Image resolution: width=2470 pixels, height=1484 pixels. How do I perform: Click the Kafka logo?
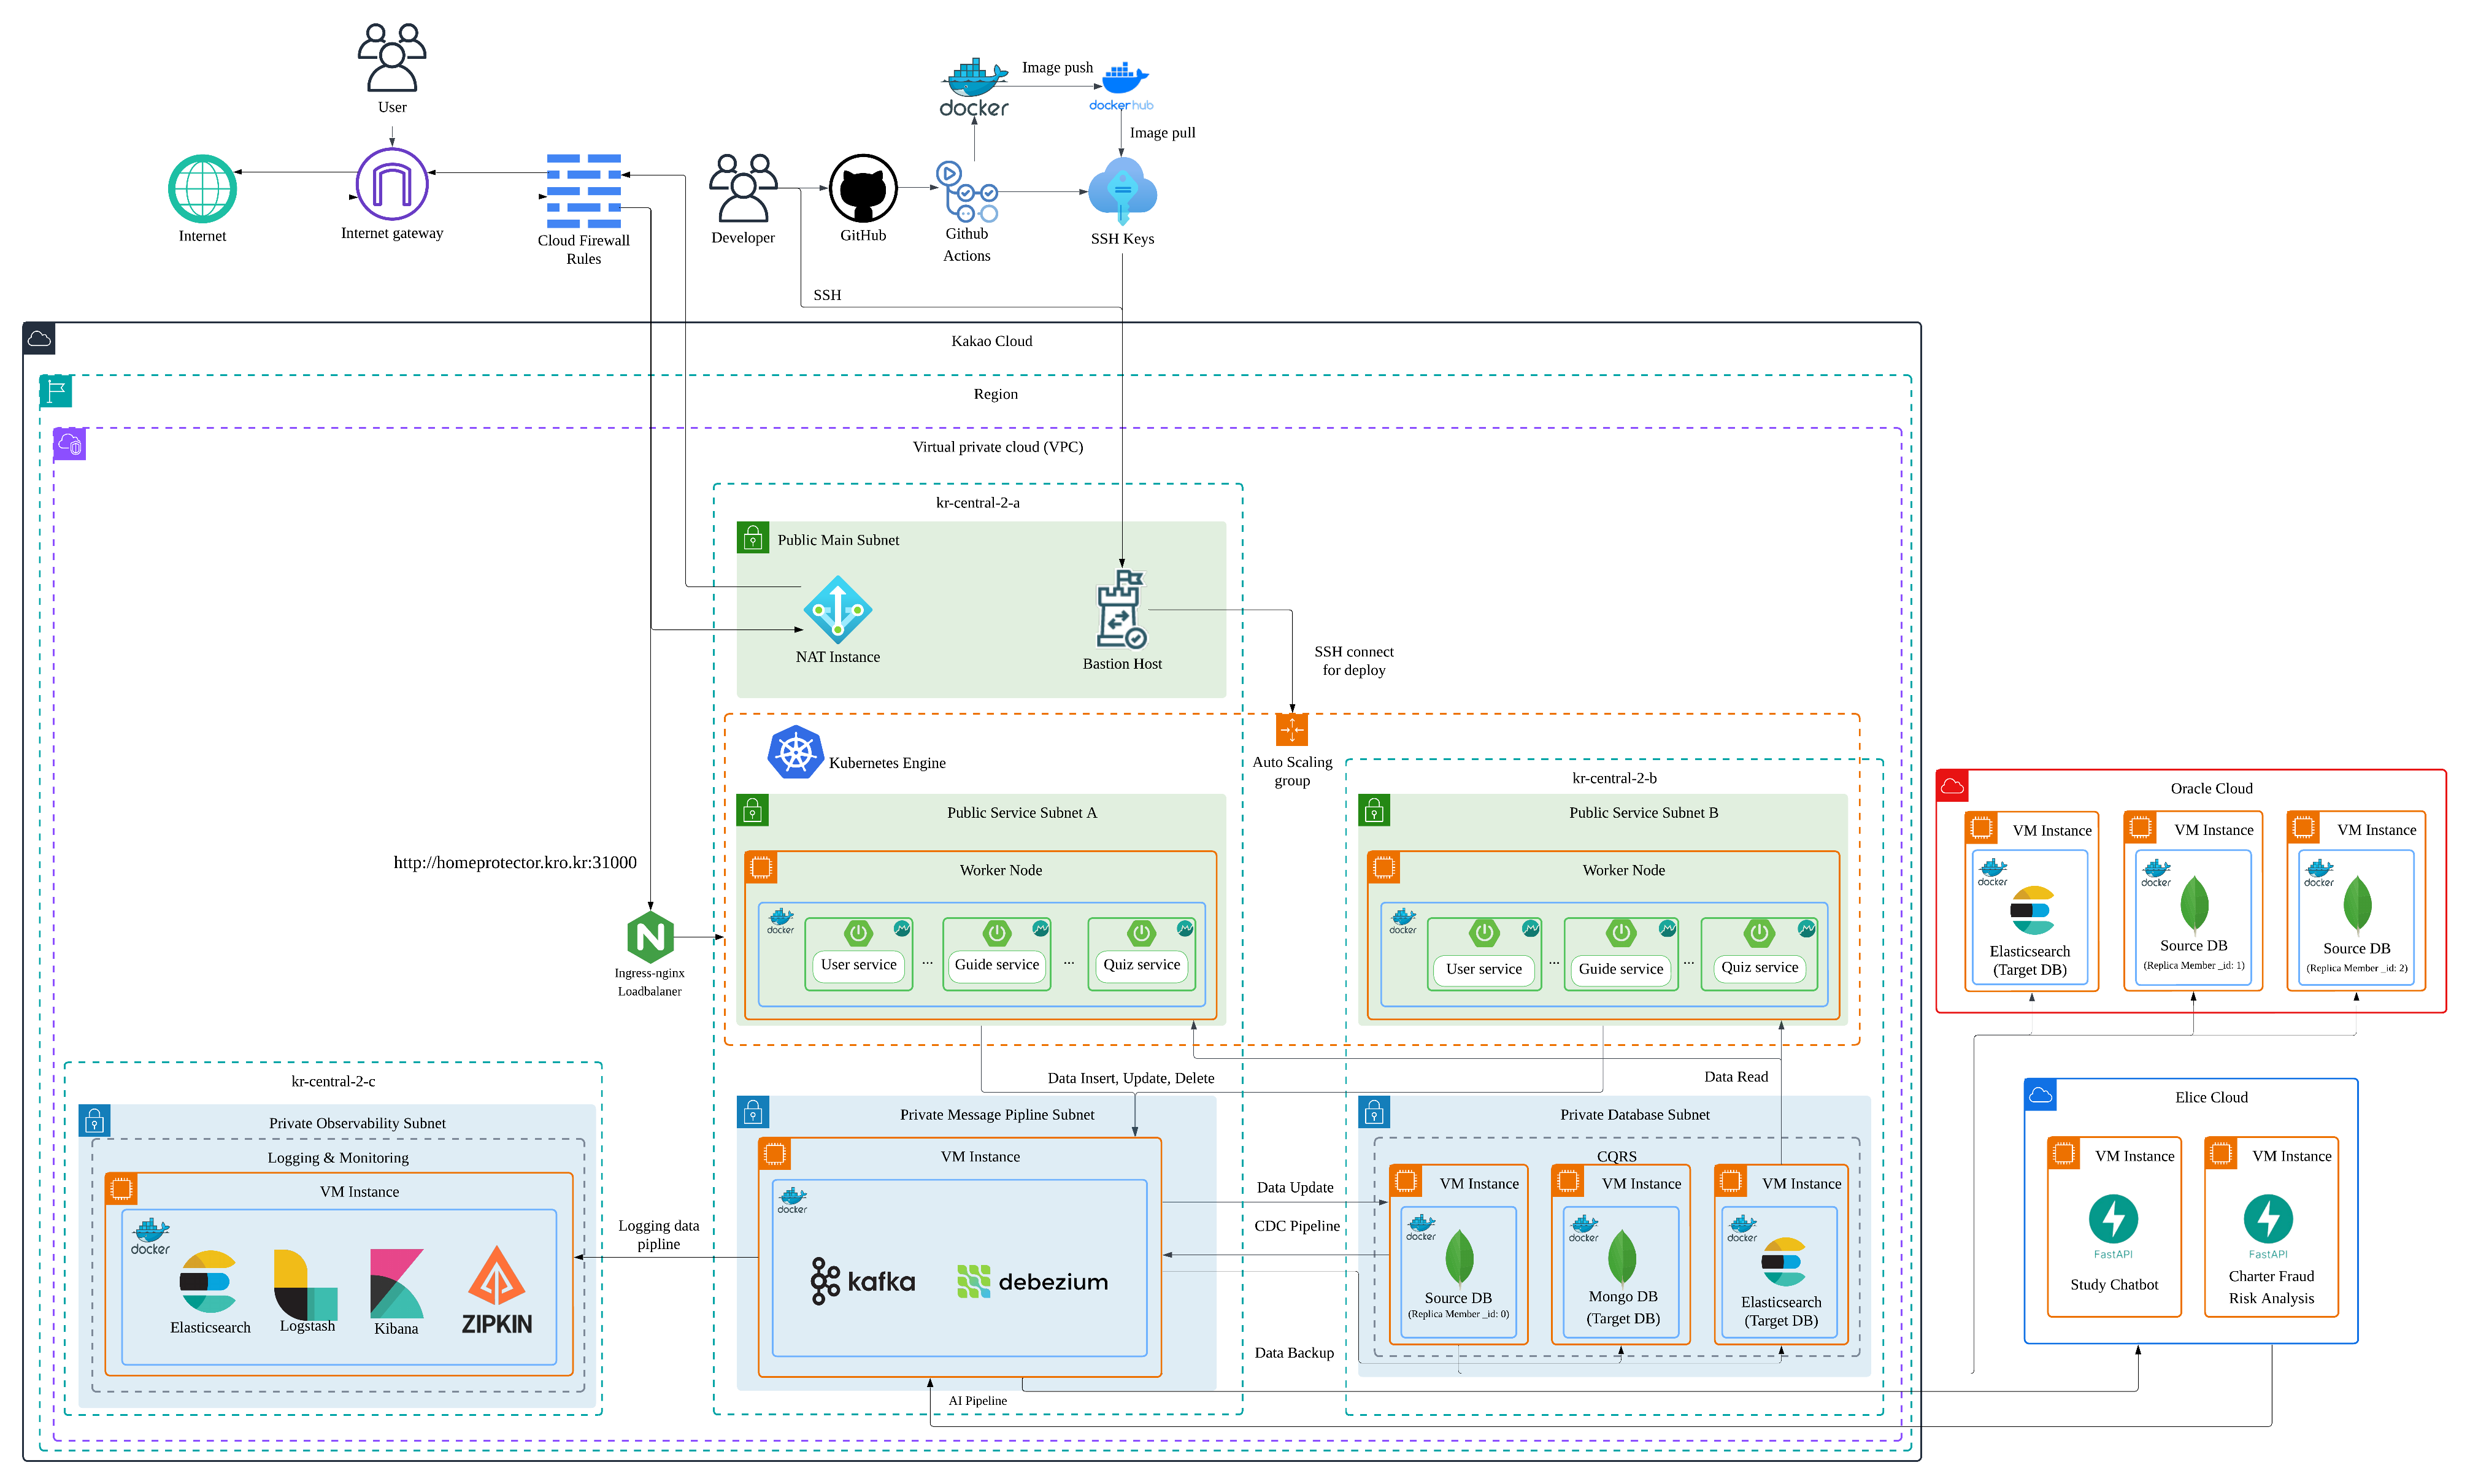[x=863, y=1281]
